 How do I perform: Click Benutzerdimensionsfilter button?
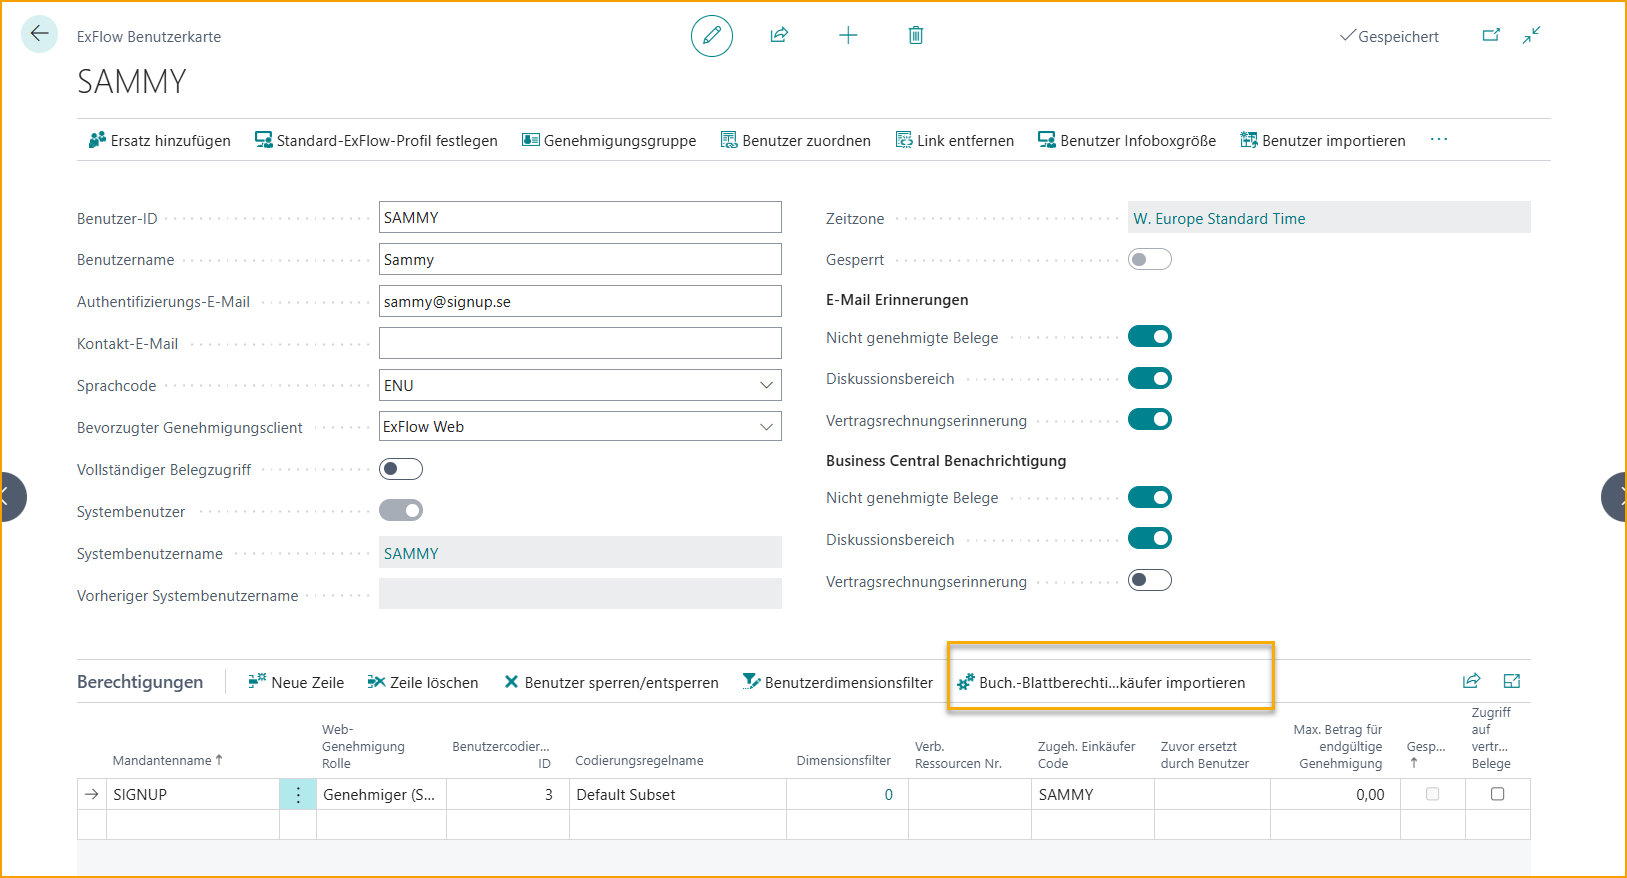pos(838,683)
